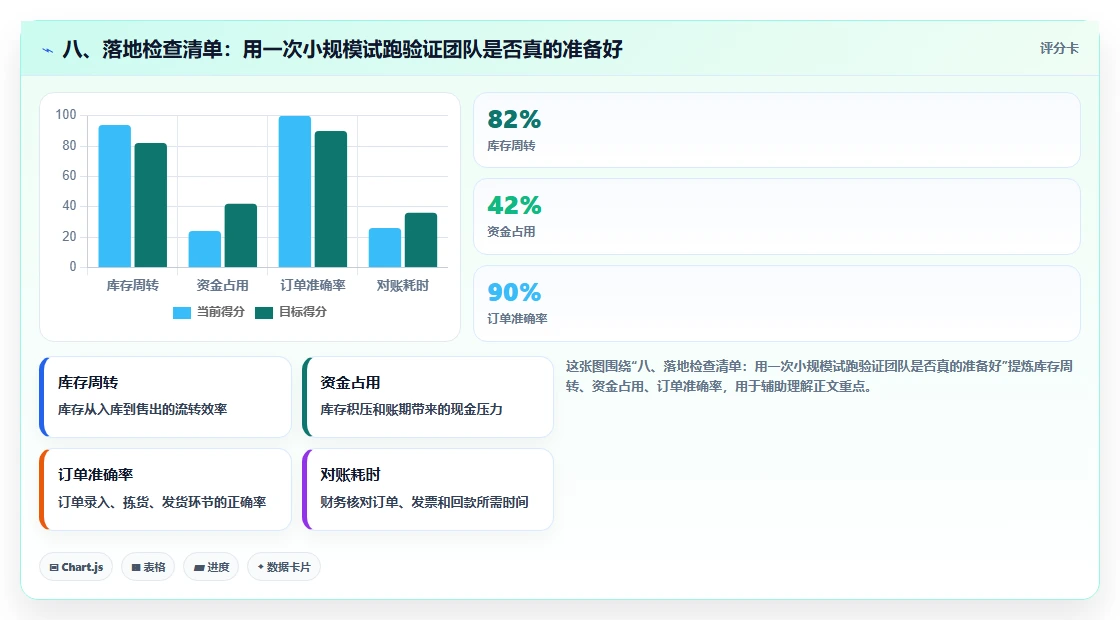Toggle the 目标得分 legend swatch
This screenshot has width=1120, height=620.
point(264,312)
